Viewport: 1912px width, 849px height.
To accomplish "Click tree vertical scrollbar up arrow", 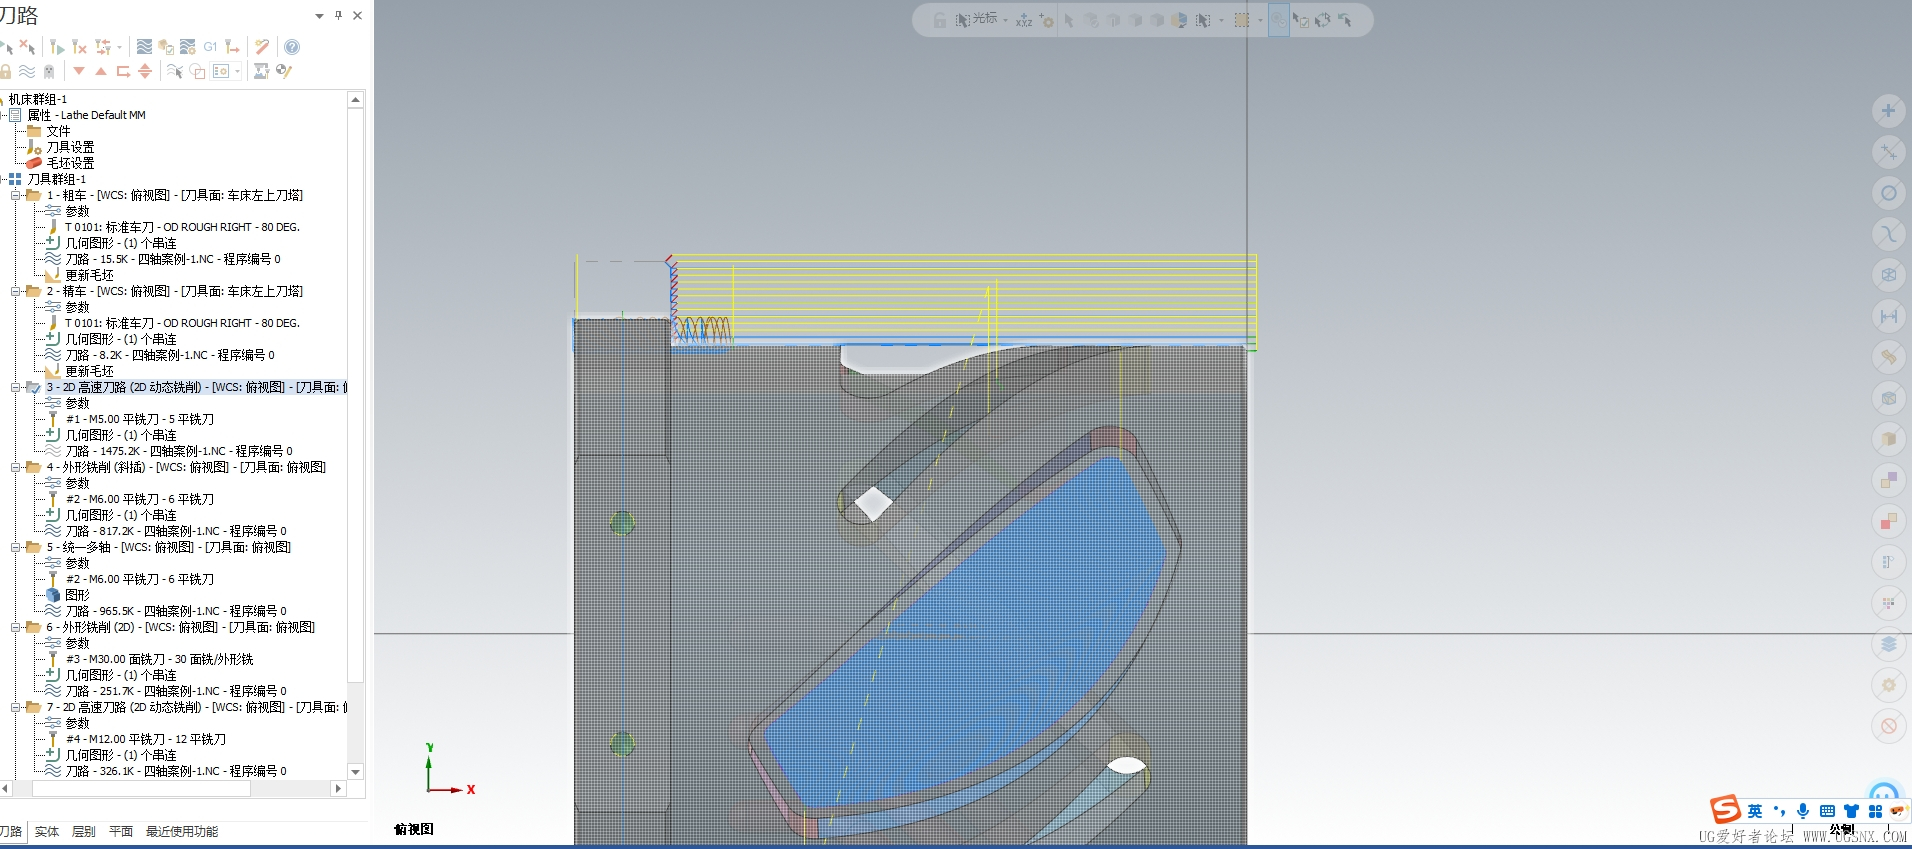I will (355, 100).
